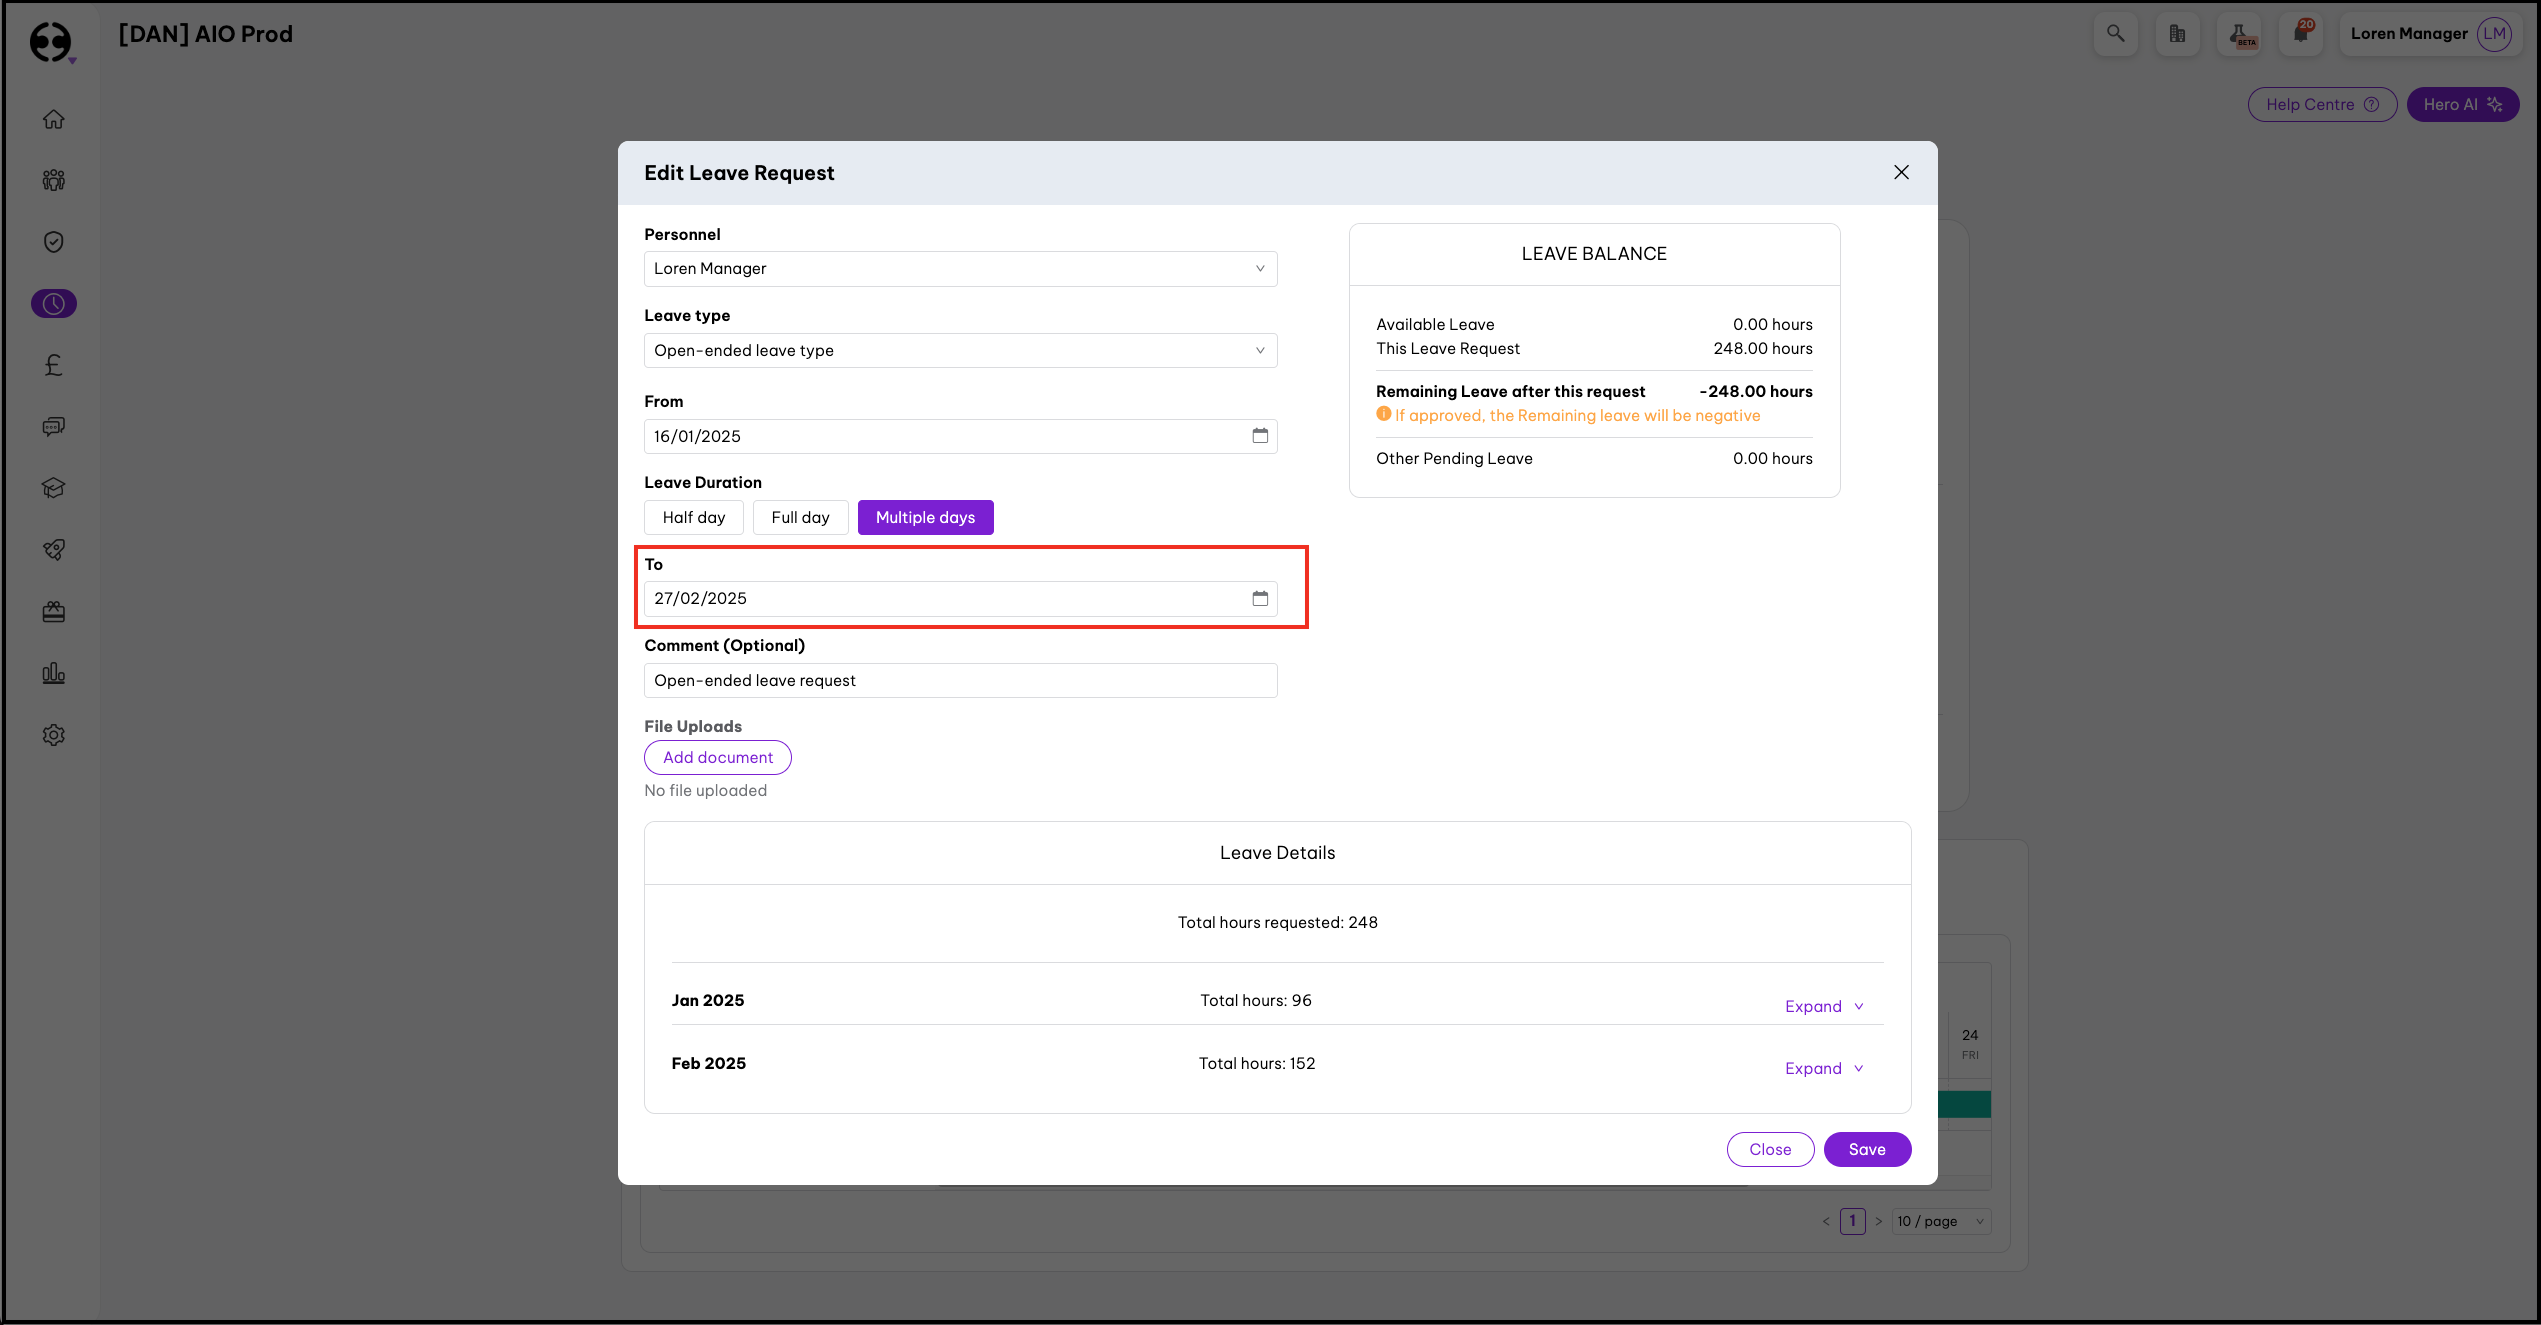This screenshot has width=2541, height=1325.
Task: Select Multiple days leave duration
Action: [925, 517]
